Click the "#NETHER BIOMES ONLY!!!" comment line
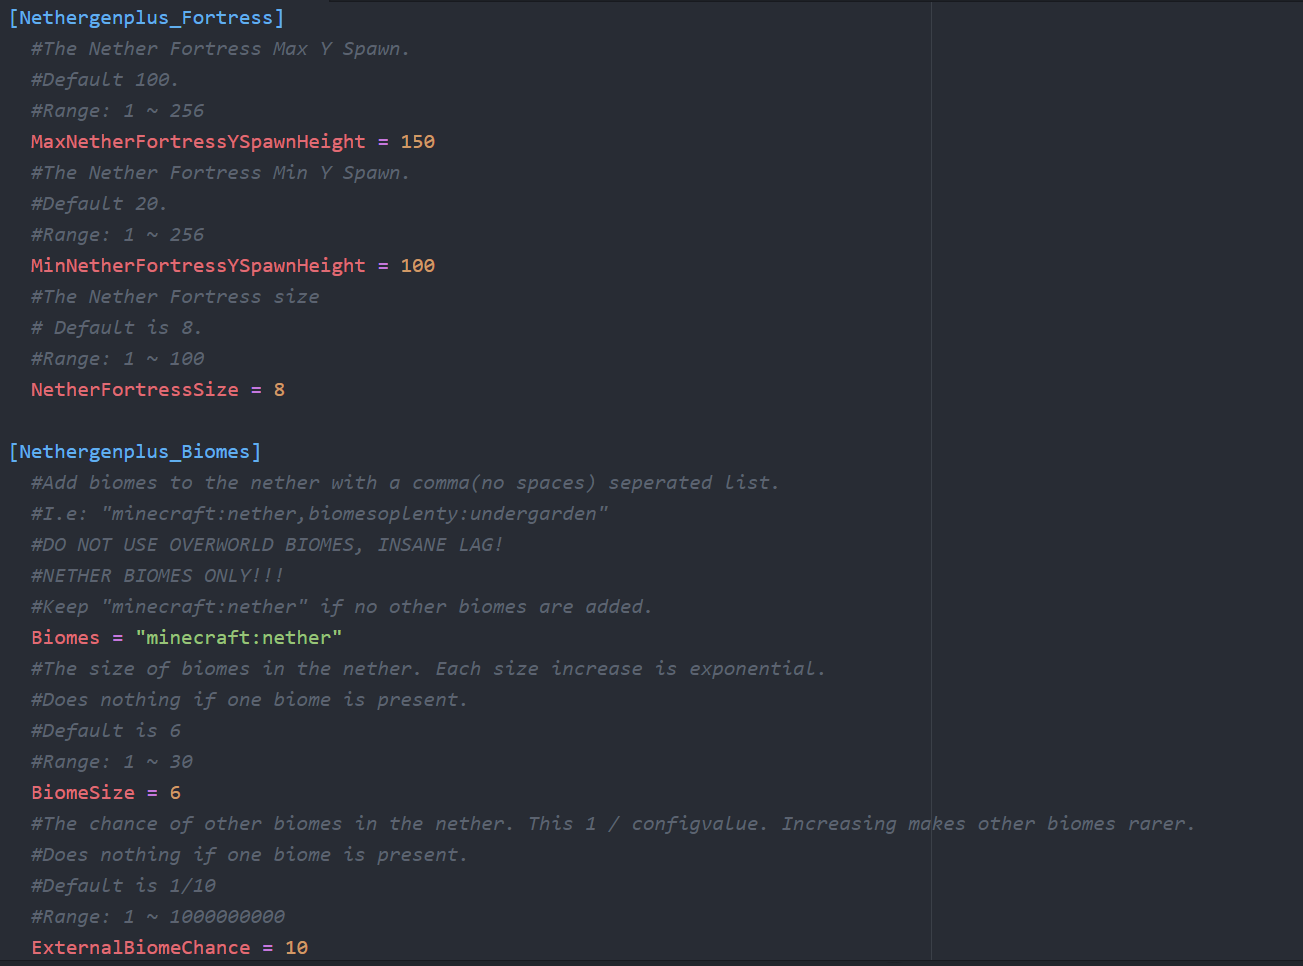 tap(158, 576)
